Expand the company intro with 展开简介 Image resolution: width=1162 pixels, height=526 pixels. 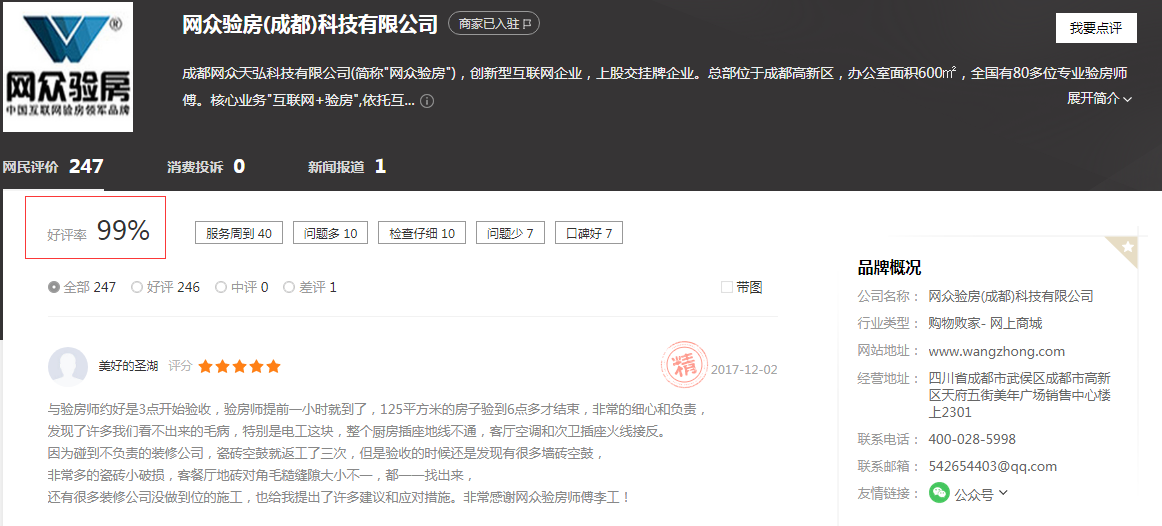[x=1100, y=99]
